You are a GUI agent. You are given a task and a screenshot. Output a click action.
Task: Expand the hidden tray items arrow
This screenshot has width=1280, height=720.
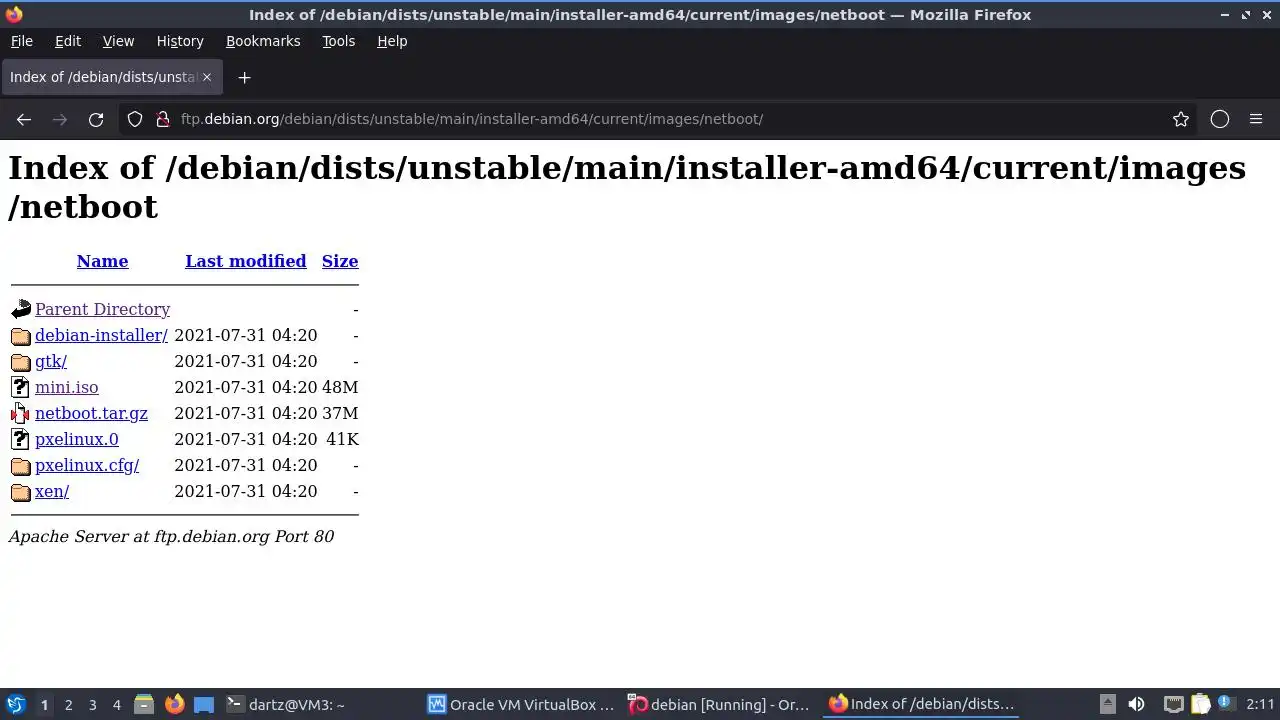point(1107,704)
